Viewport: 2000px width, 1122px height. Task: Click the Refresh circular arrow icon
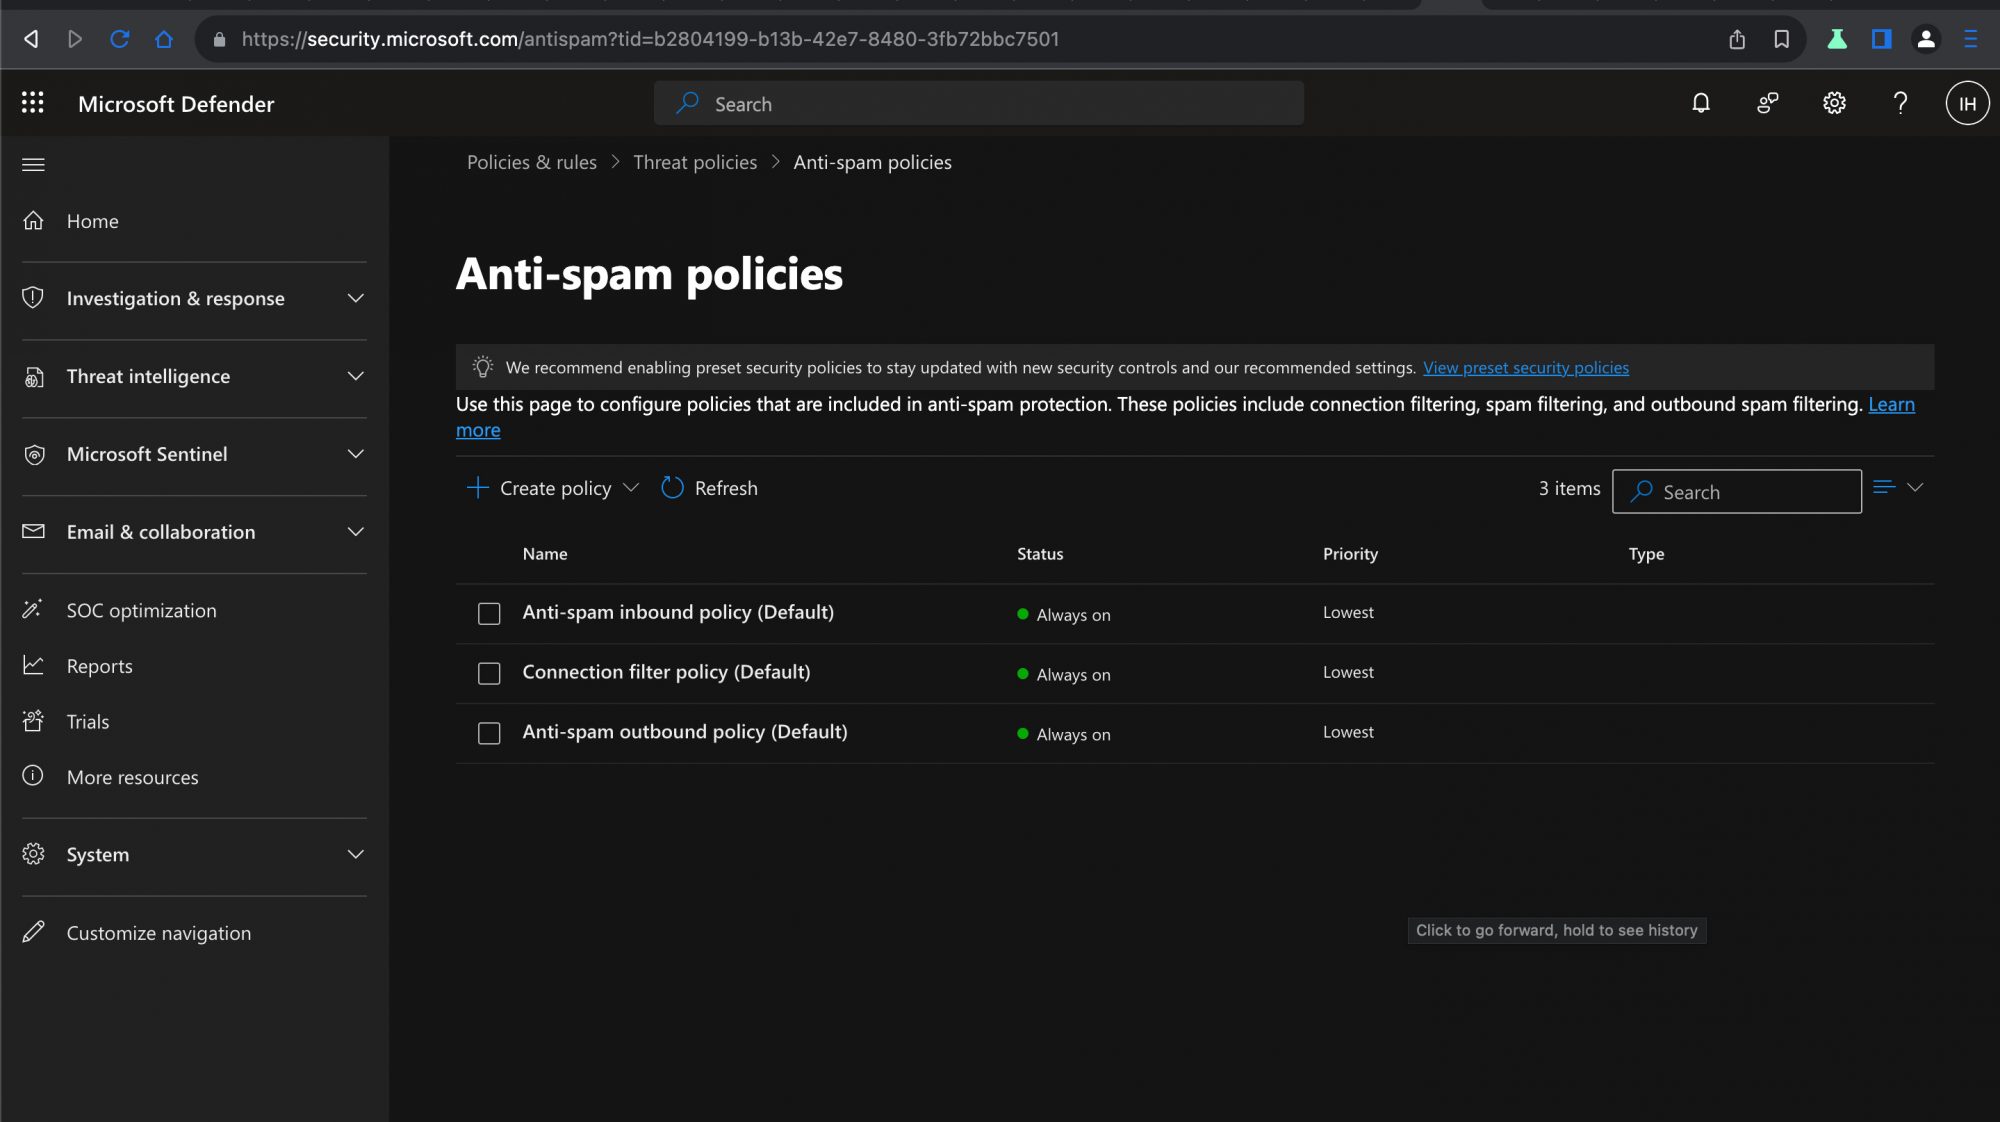click(672, 488)
